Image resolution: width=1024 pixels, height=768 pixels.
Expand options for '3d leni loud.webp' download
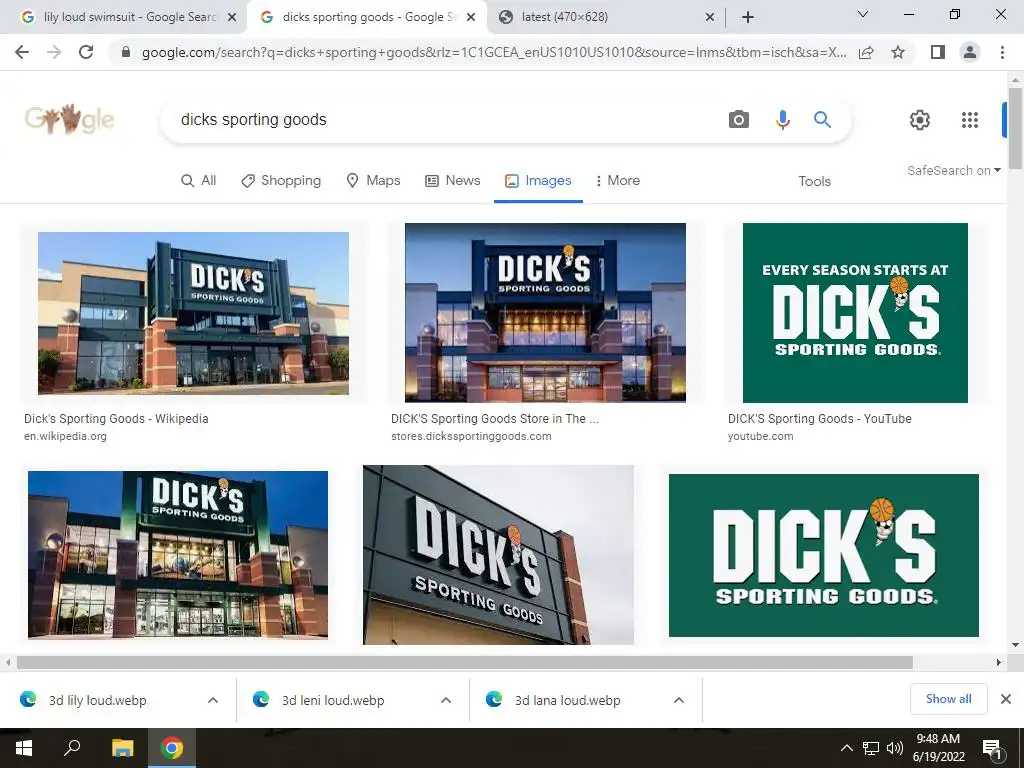coord(446,700)
